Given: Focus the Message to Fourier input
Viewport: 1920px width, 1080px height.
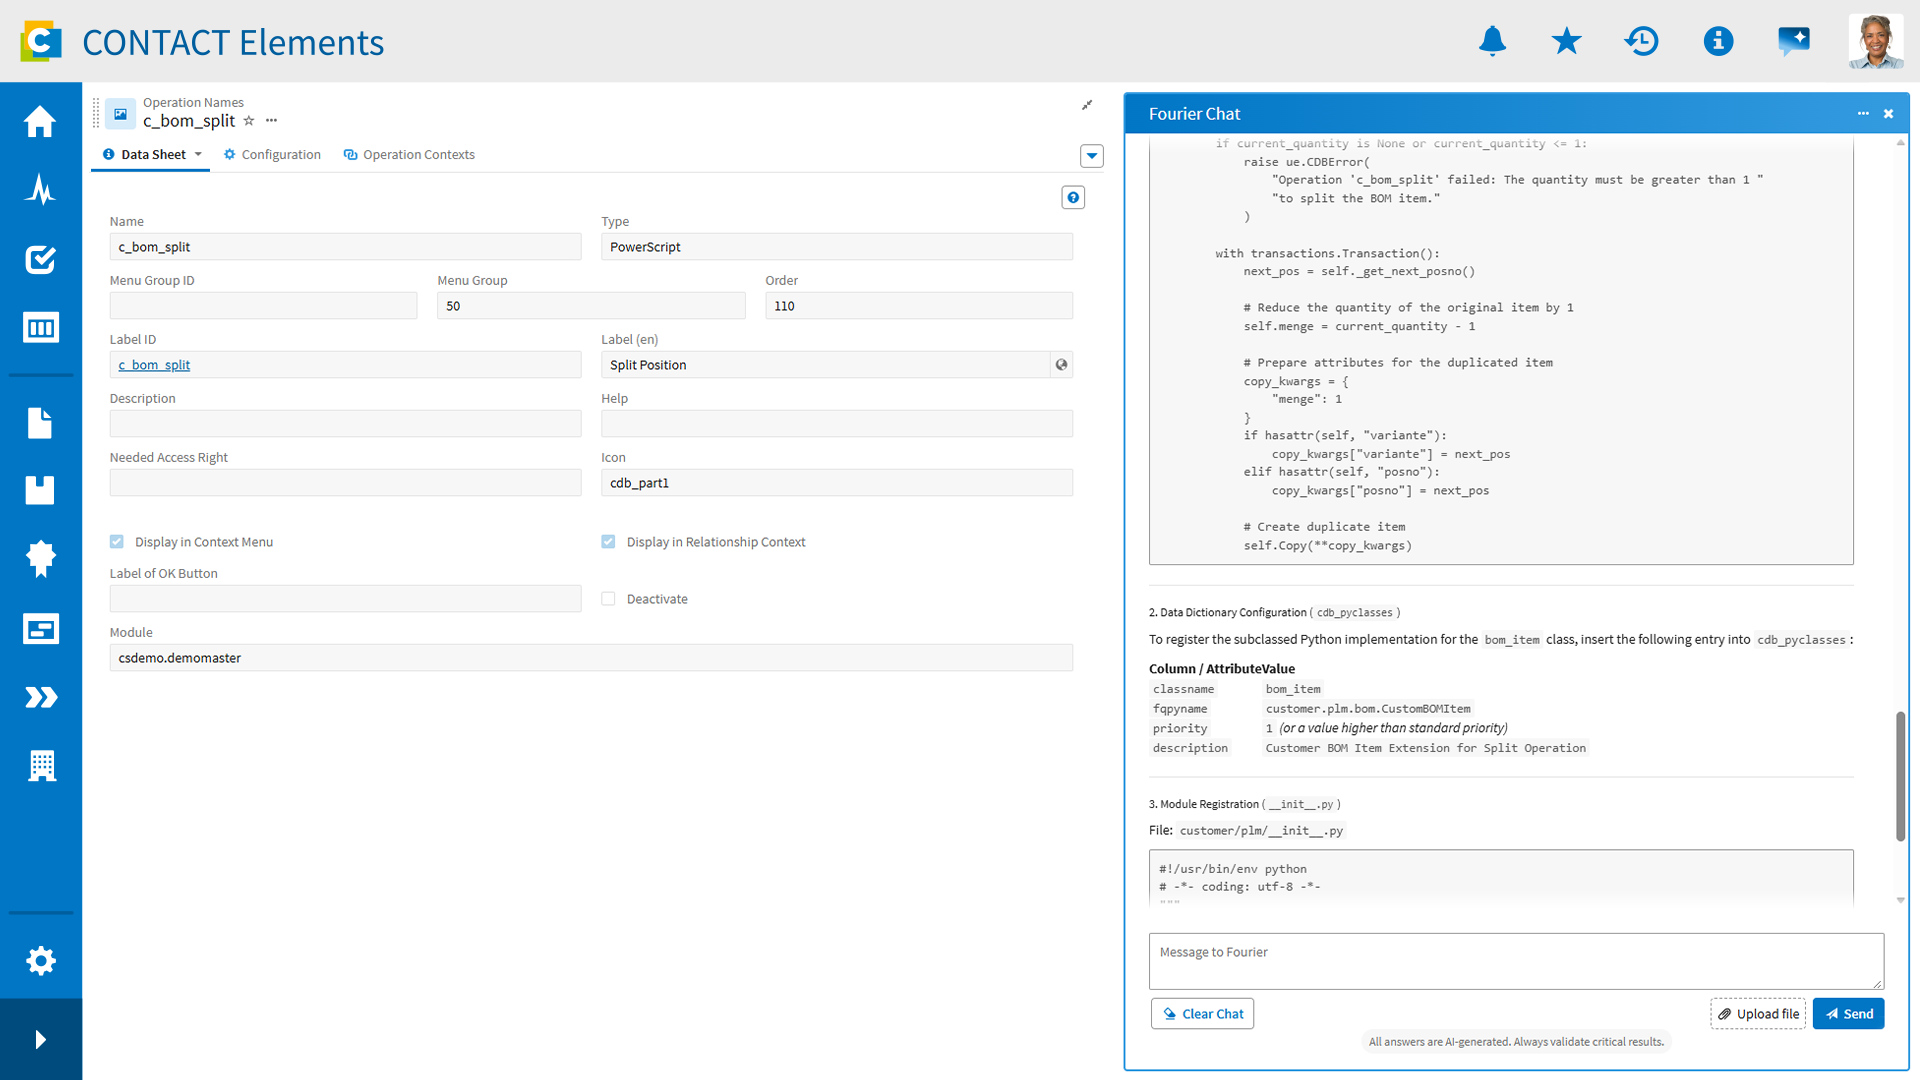Looking at the screenshot, I should [1516, 961].
